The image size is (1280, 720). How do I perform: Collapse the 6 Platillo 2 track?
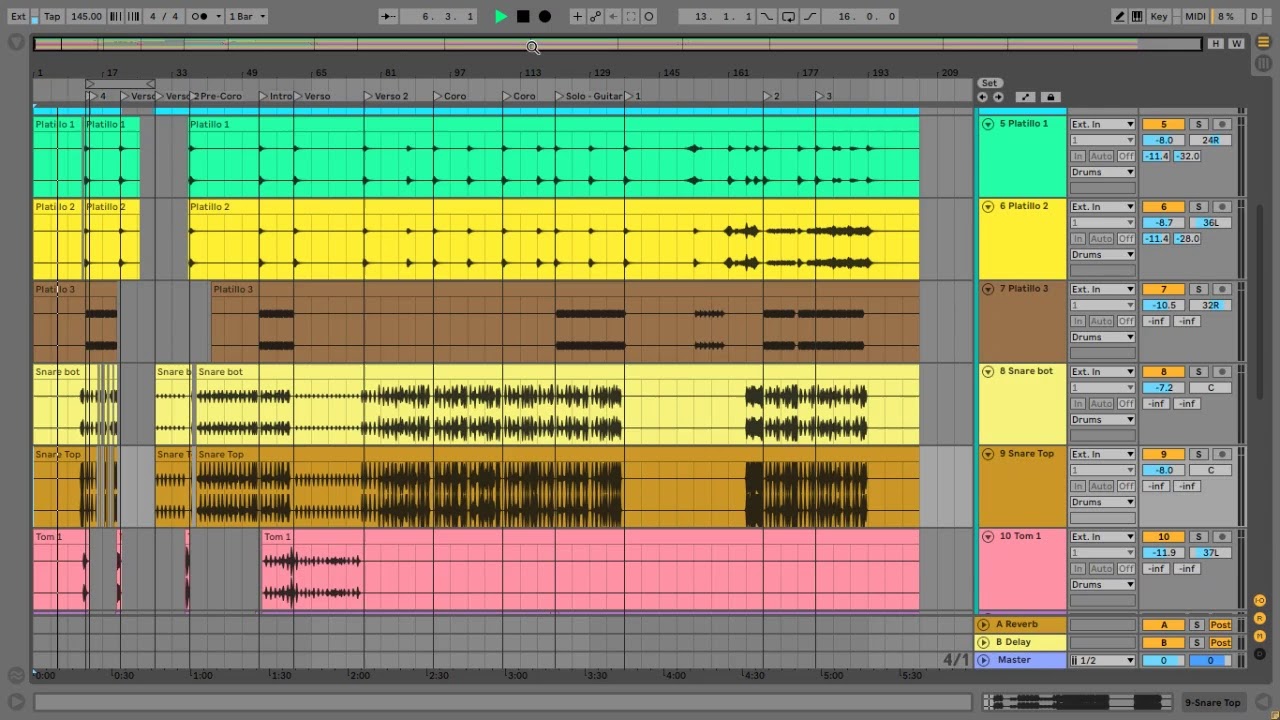[x=988, y=206]
